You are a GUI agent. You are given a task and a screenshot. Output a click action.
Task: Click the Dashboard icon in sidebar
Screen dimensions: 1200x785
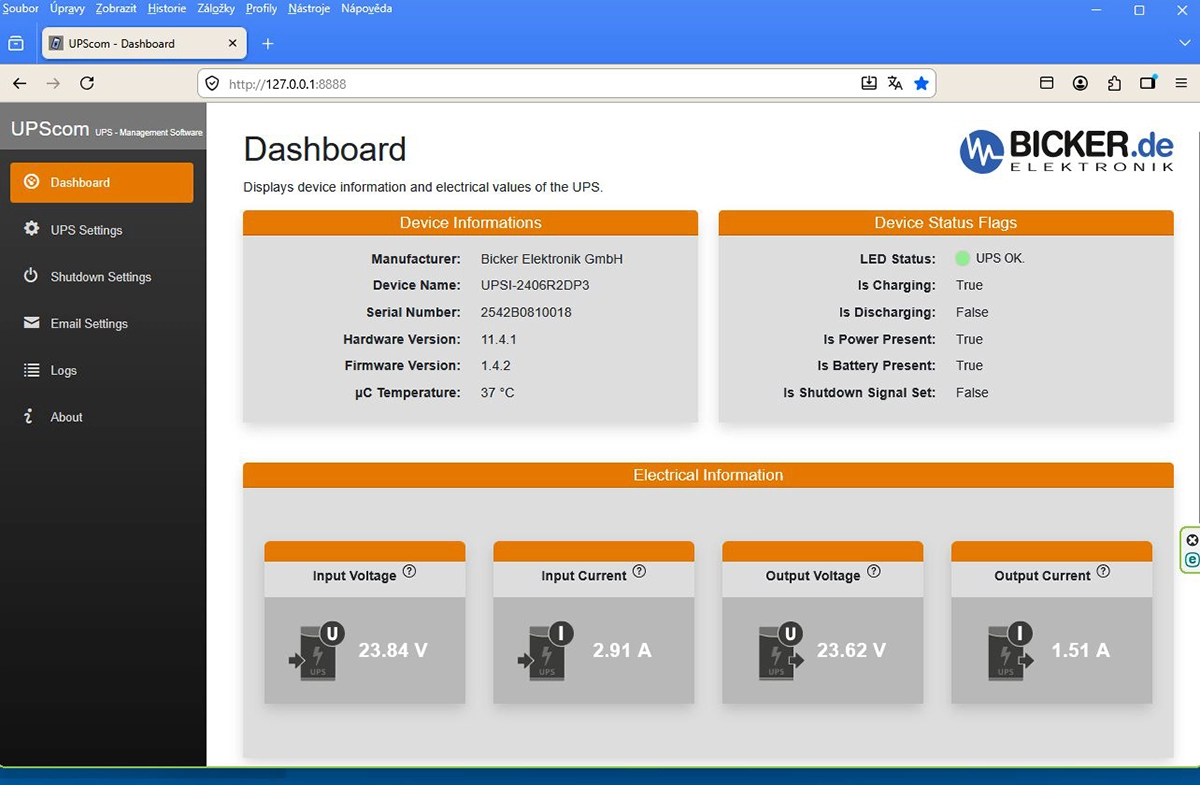[x=31, y=182]
